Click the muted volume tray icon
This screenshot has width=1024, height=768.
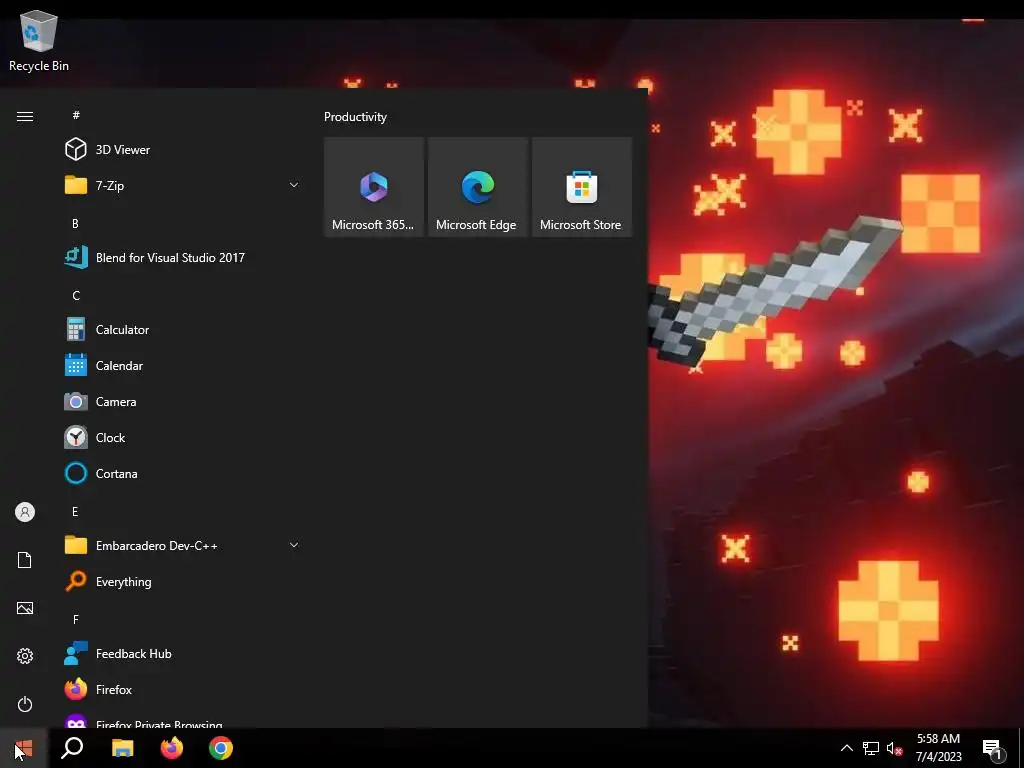tap(894, 748)
